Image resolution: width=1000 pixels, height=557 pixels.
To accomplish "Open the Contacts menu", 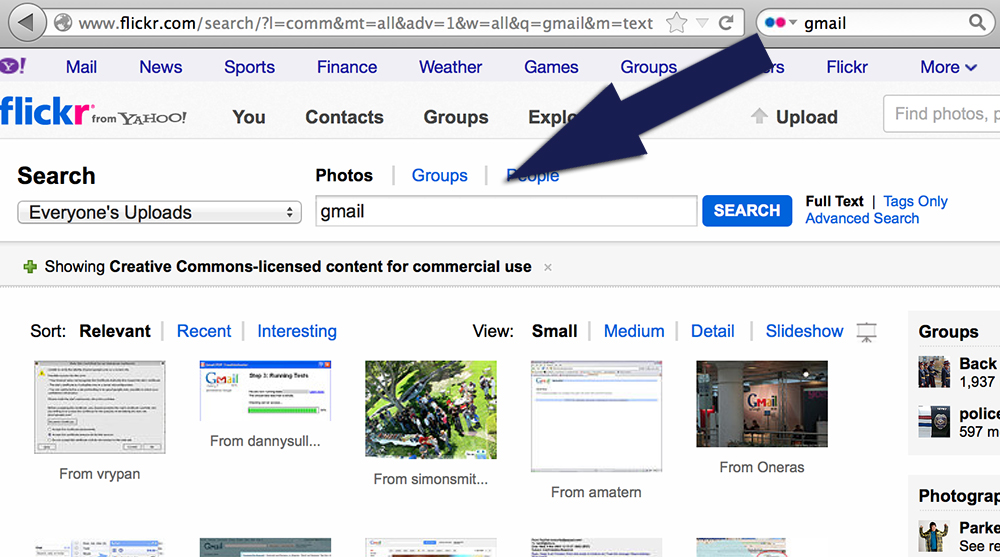I will pyautogui.click(x=344, y=117).
